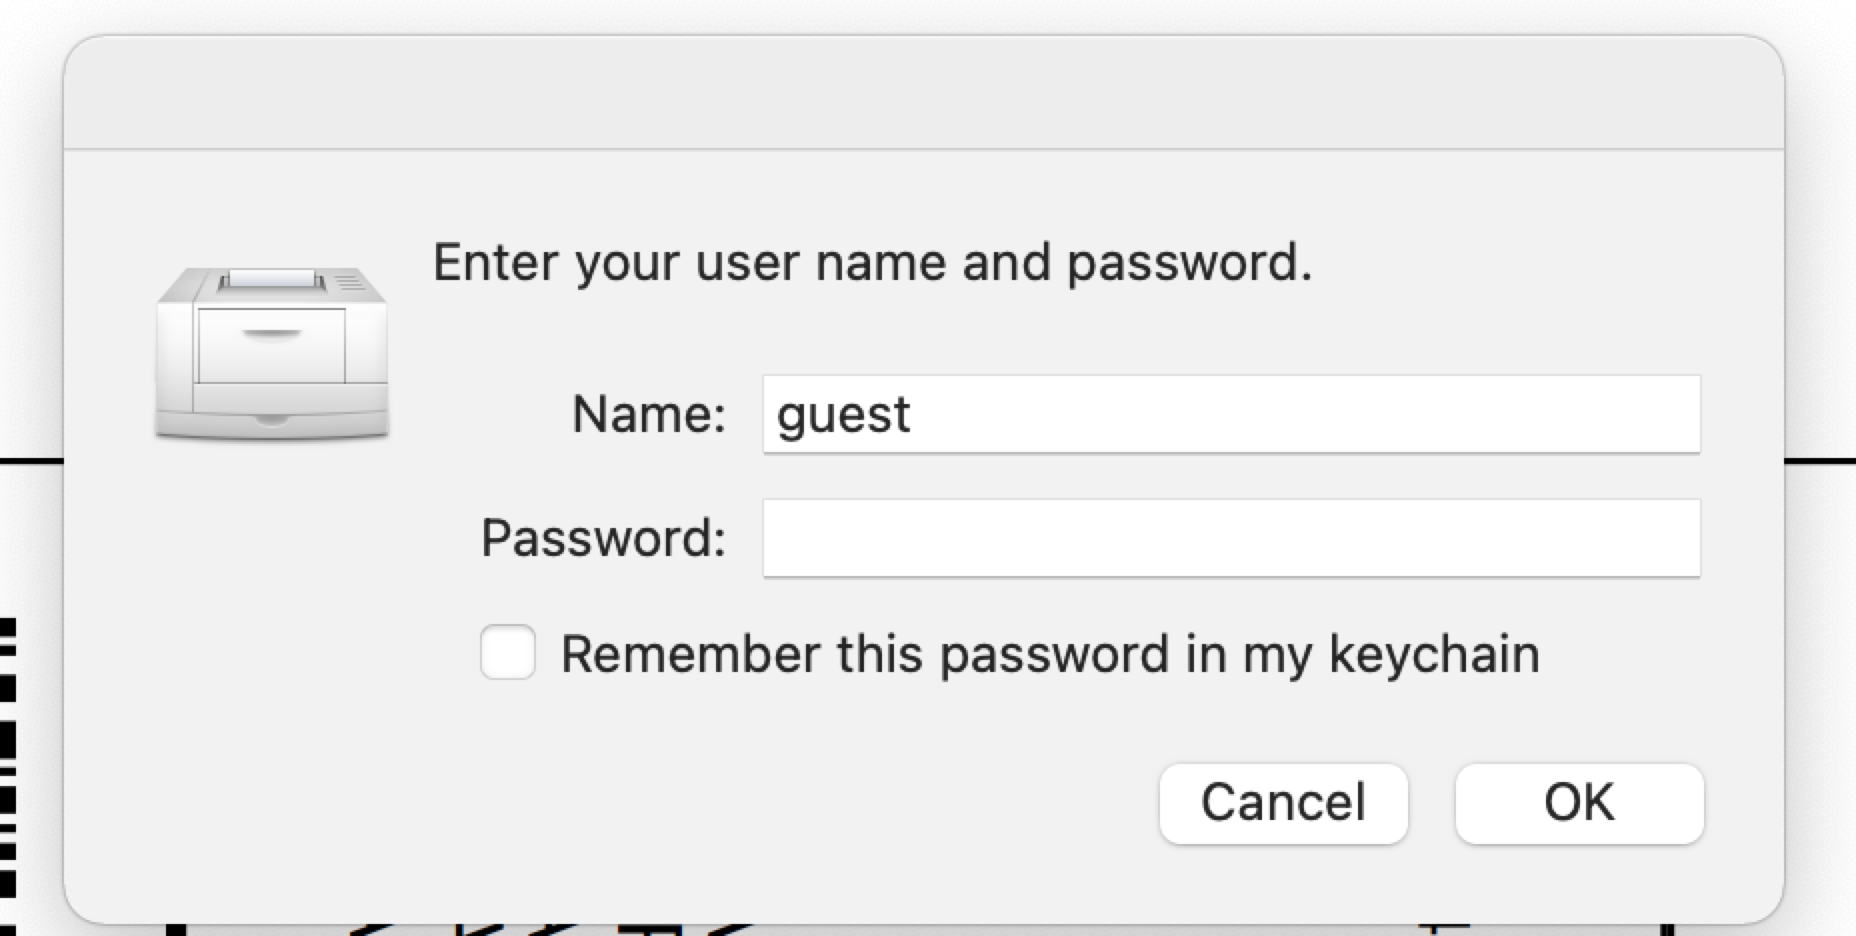Enable Remember this password in my keychain
Screen dimensions: 1856x936
pyautogui.click(x=506, y=654)
